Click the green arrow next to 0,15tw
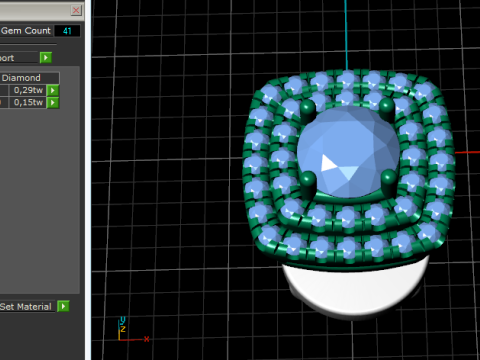 pos(53,103)
